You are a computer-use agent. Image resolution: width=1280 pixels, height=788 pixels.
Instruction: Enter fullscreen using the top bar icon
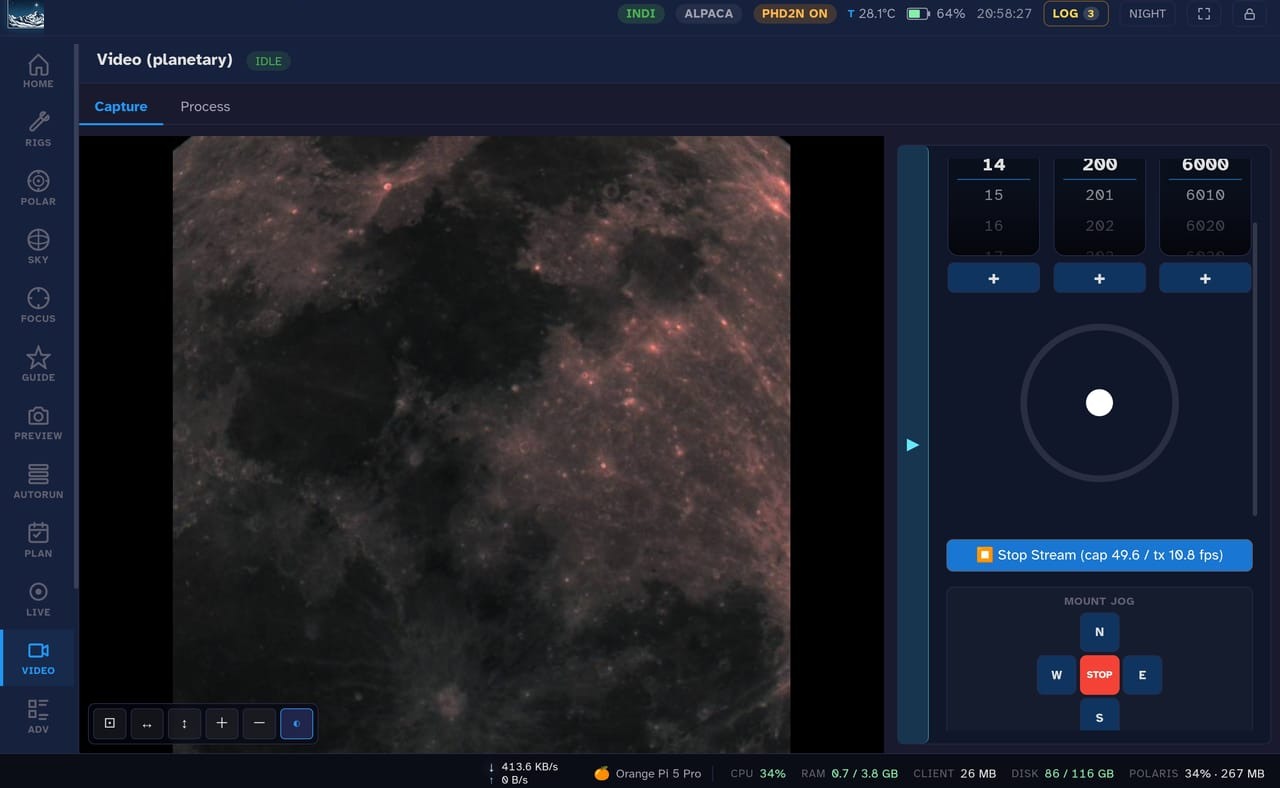(1204, 14)
